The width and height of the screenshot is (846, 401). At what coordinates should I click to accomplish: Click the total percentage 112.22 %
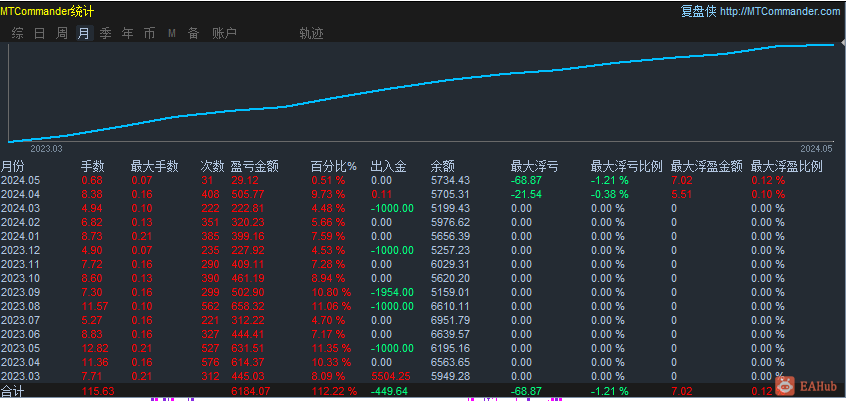point(334,391)
